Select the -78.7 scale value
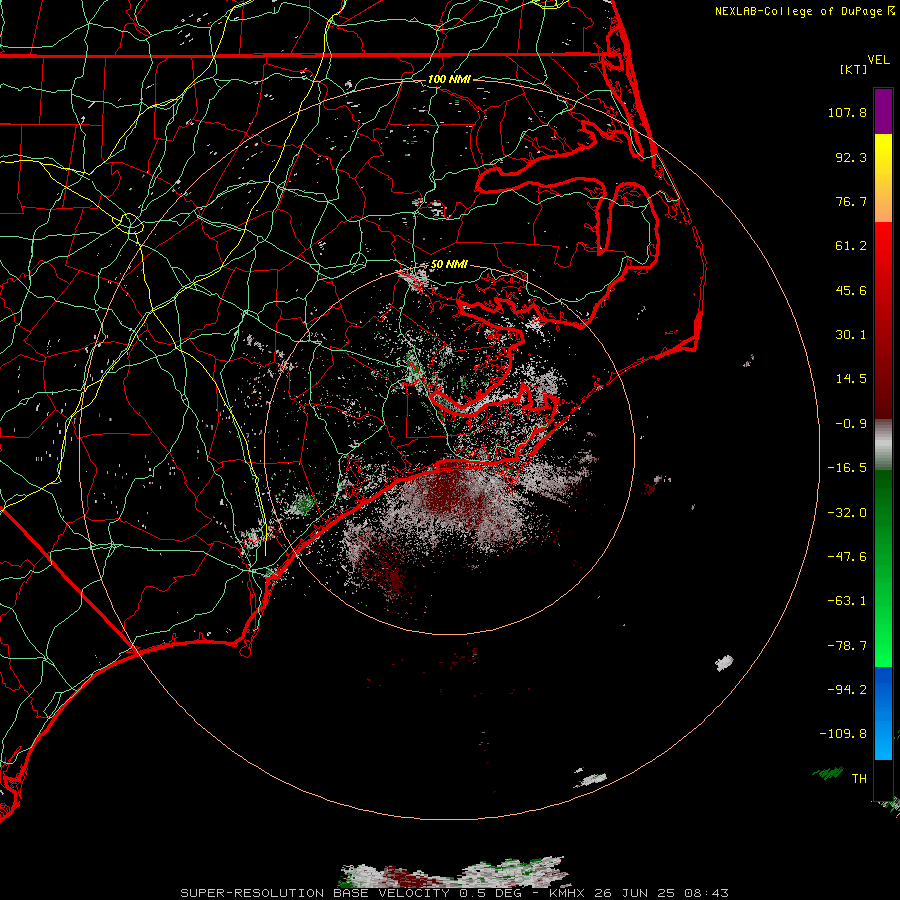The image size is (900, 900). click(x=847, y=646)
